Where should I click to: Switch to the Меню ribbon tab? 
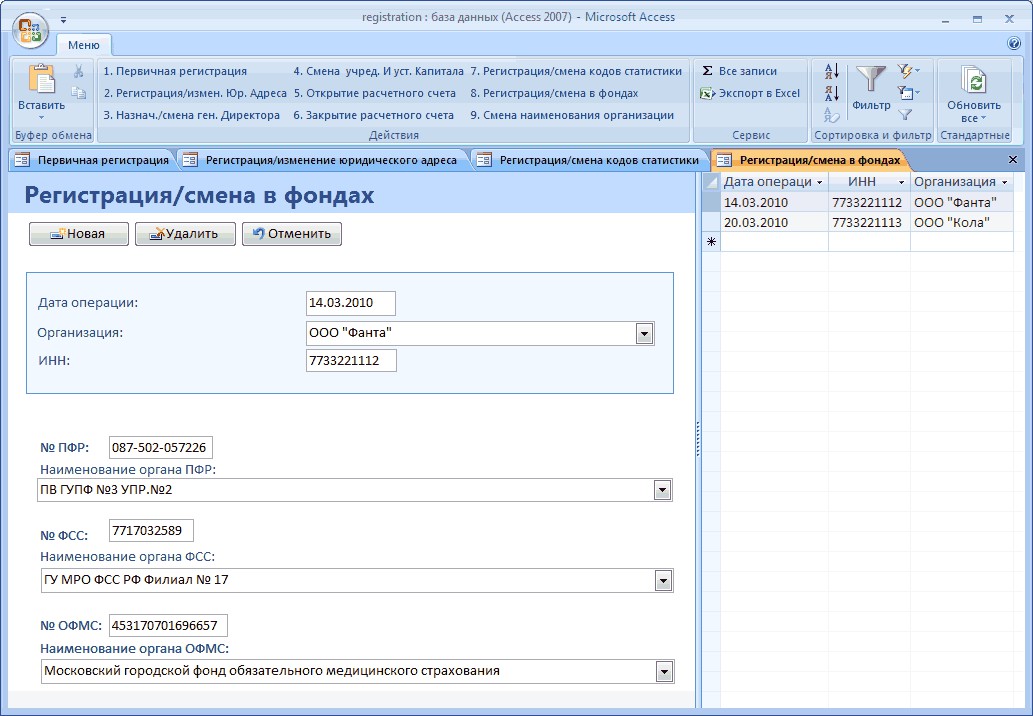tap(84, 45)
